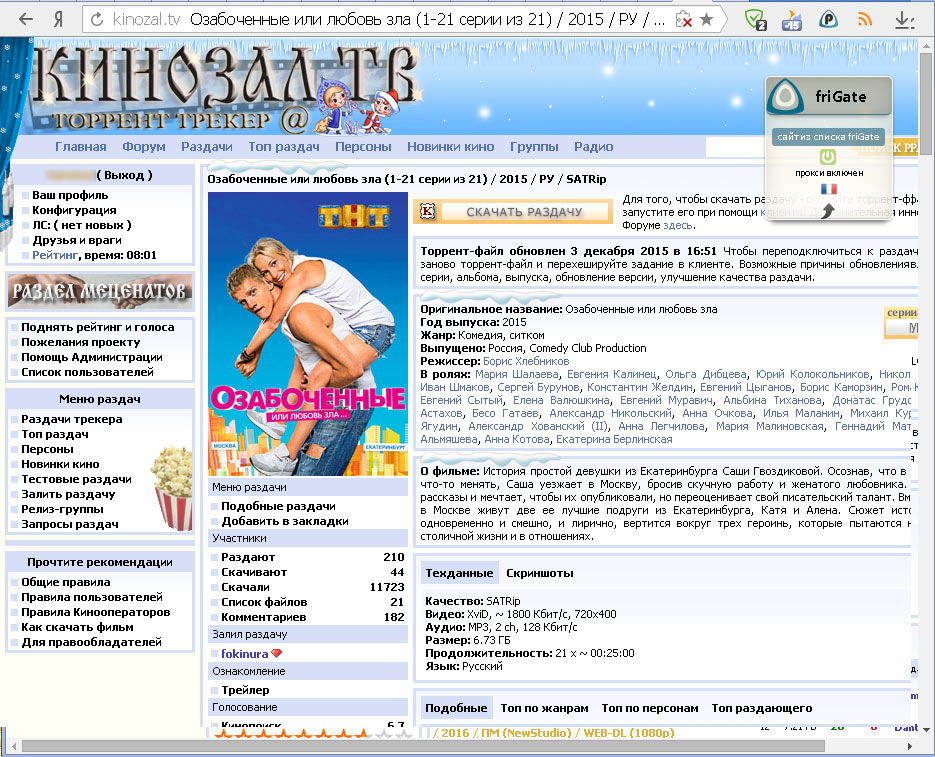Open Персоны in the top navigation
Viewport: 935px width, 757px height.
coord(363,147)
